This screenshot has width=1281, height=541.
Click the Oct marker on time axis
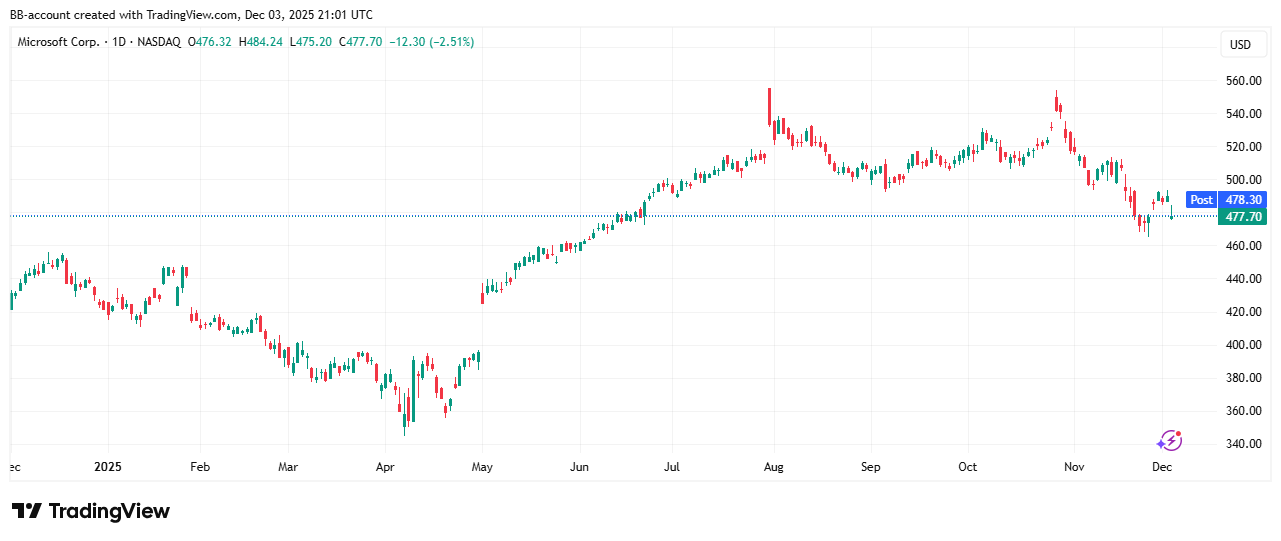point(967,467)
